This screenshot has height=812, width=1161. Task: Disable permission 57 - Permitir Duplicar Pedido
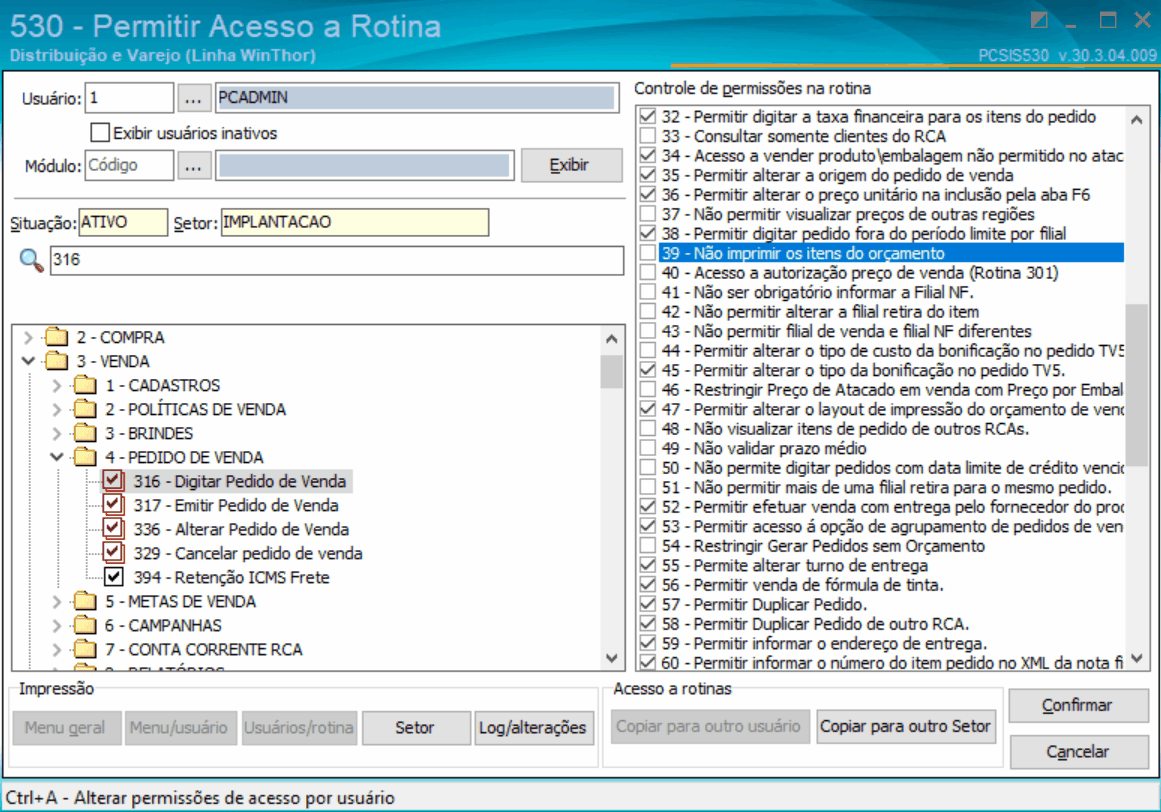(648, 604)
